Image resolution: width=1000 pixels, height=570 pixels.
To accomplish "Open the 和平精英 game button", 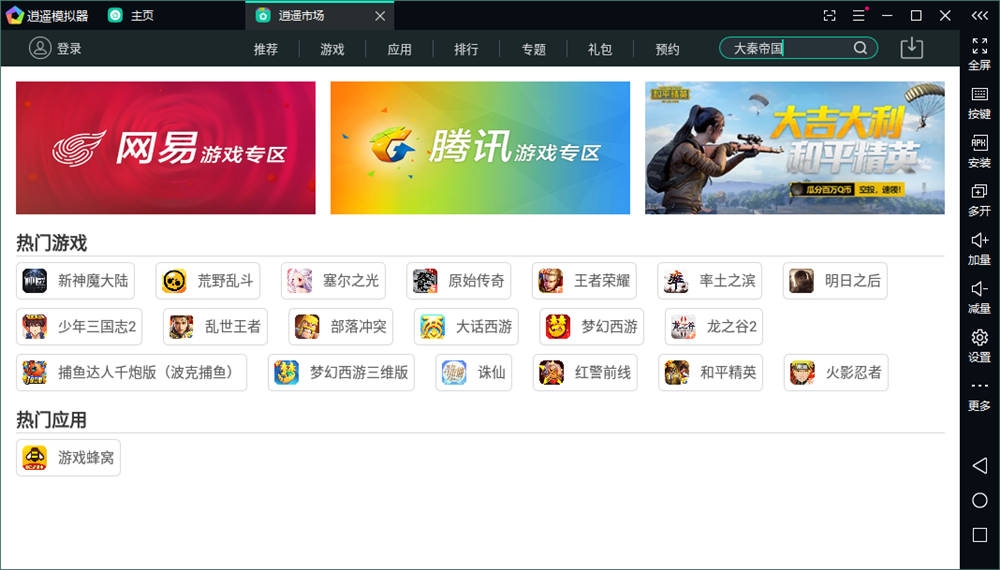I will click(710, 372).
